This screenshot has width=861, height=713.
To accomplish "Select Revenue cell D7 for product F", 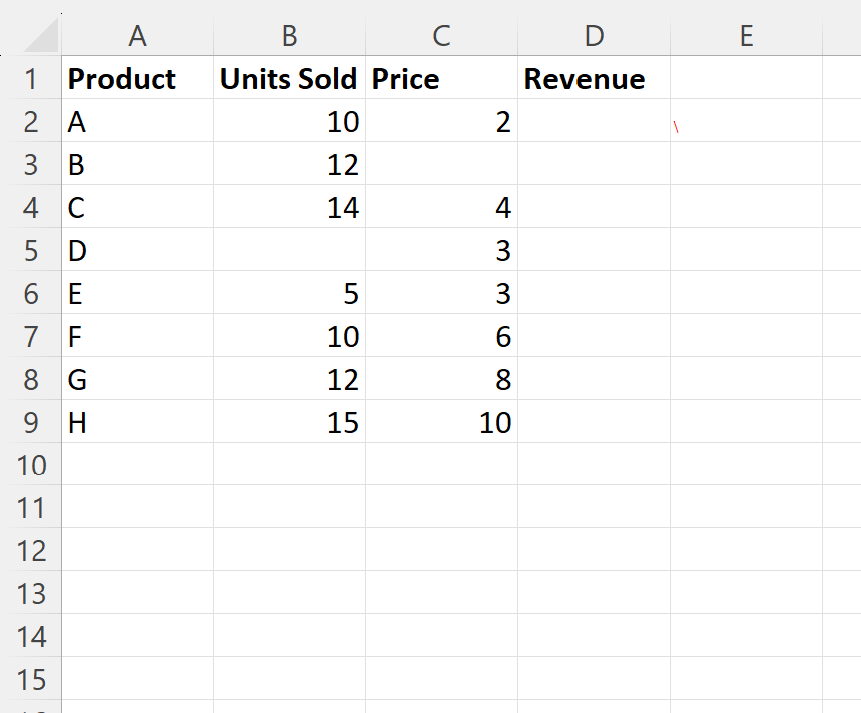I will pyautogui.click(x=594, y=336).
